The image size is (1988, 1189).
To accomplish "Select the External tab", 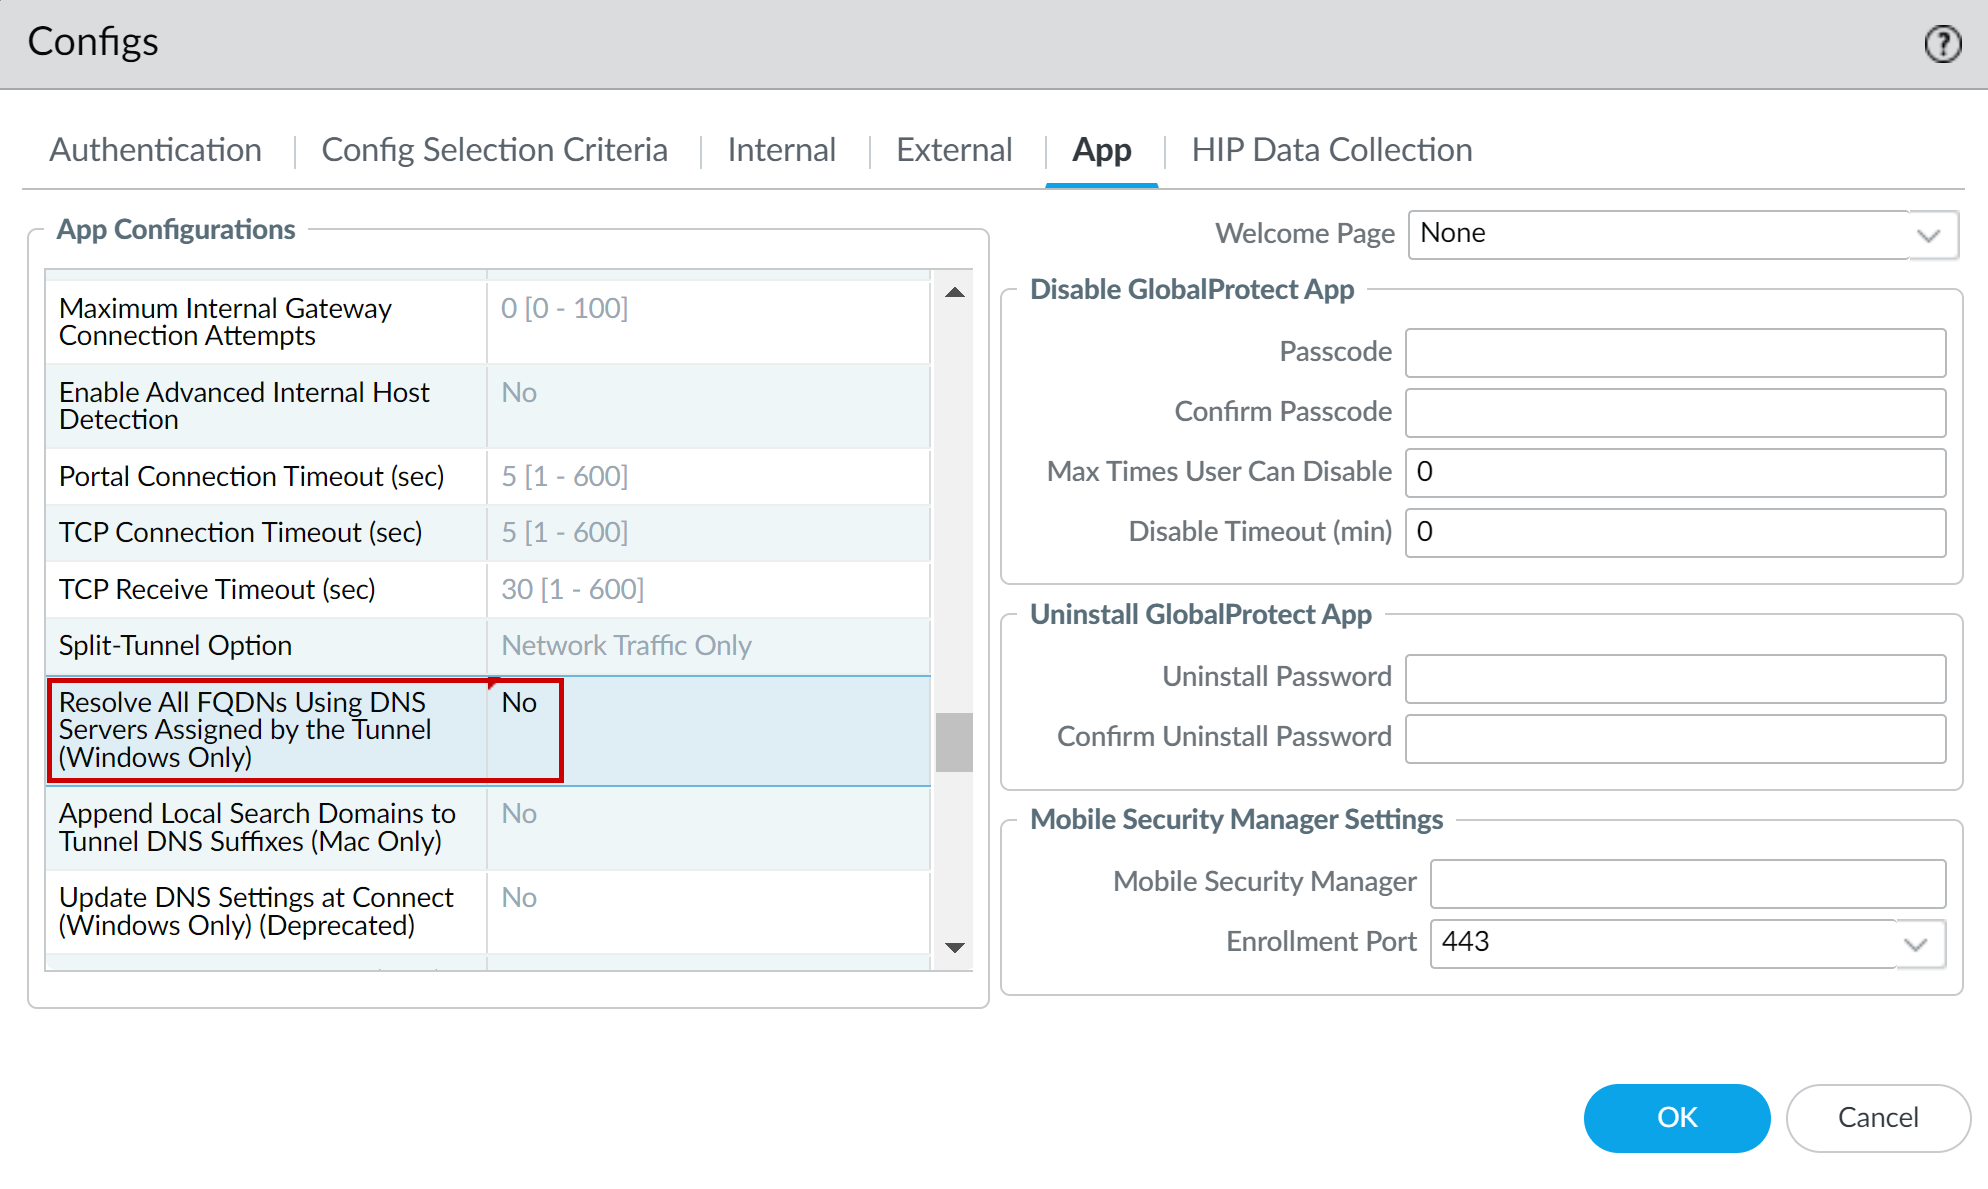I will click(954, 150).
